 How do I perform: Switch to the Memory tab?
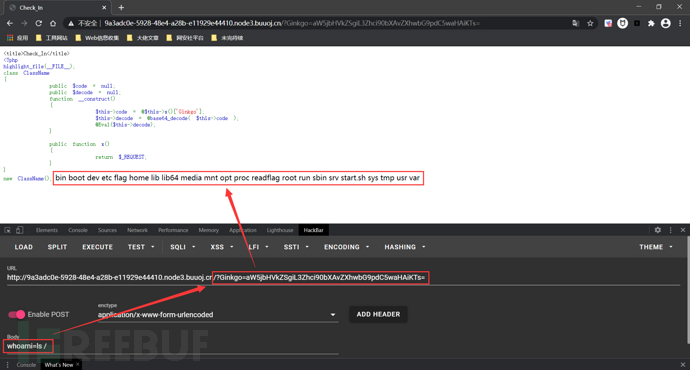209,230
